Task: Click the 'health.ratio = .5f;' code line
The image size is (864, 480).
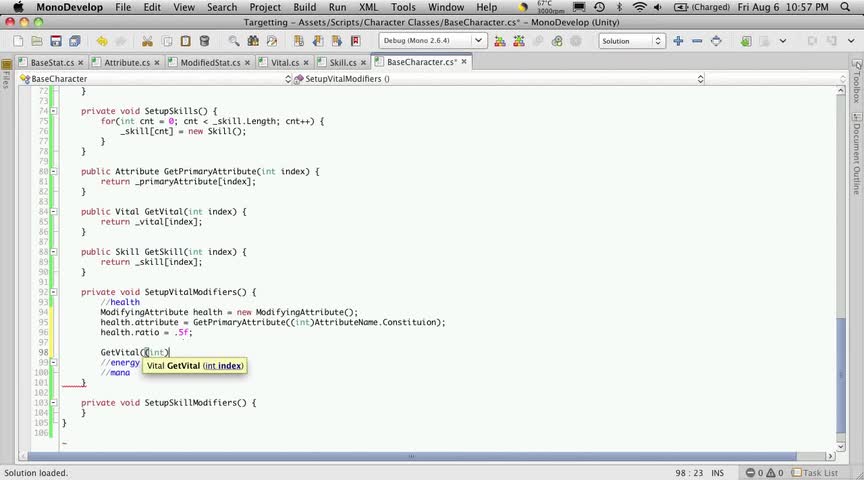Action: pos(146,332)
